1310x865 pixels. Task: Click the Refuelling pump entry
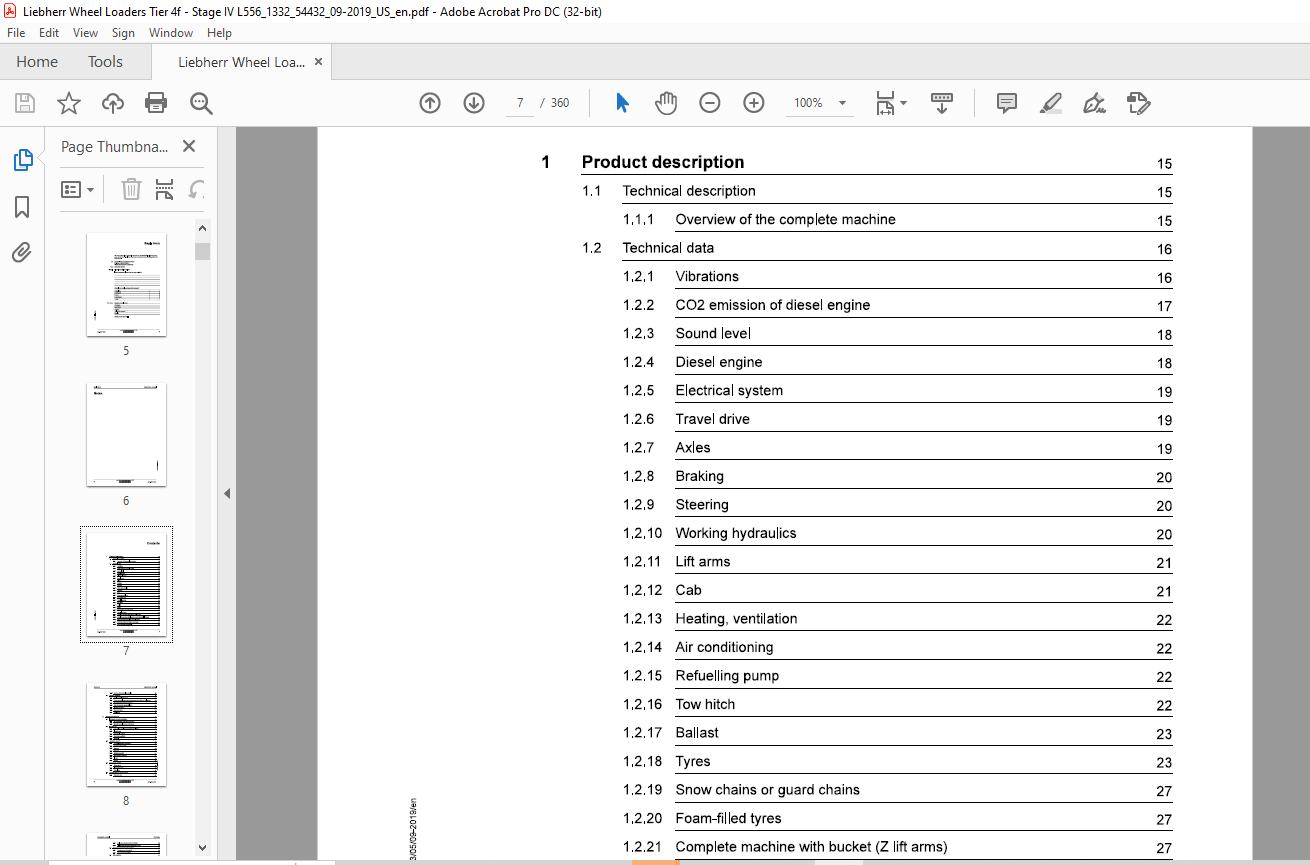point(727,676)
